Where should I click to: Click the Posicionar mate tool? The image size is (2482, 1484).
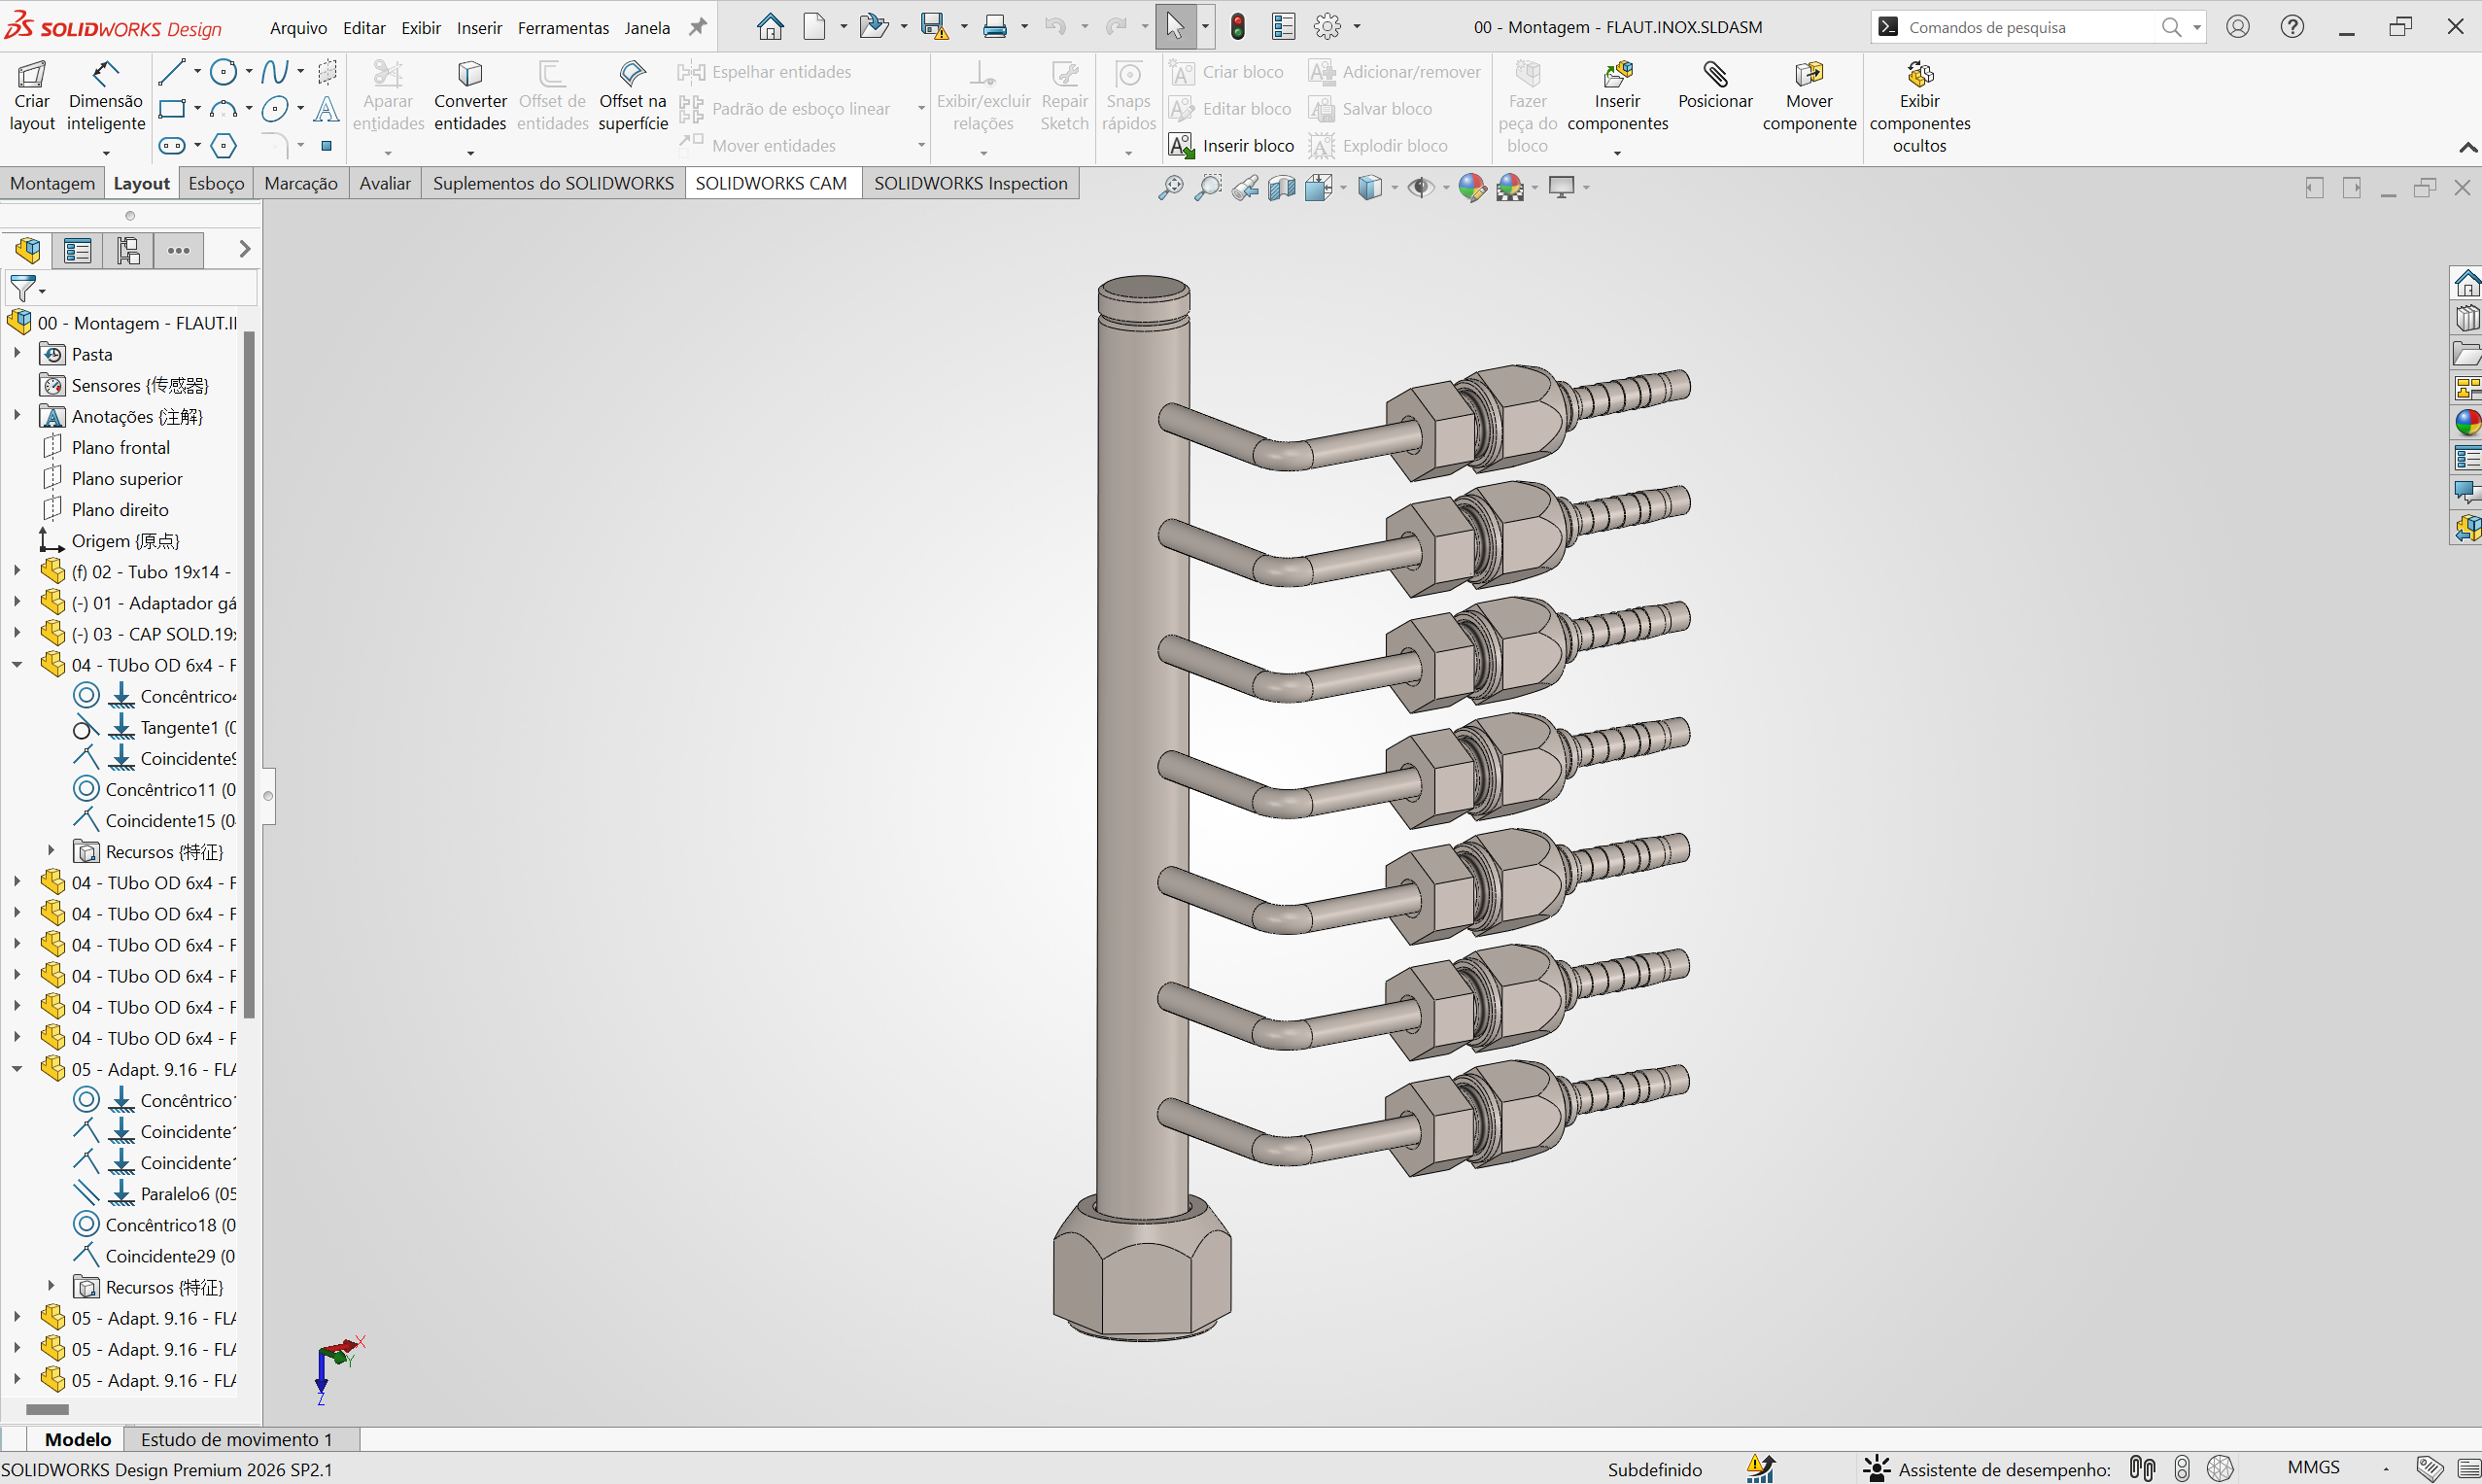[1715, 86]
